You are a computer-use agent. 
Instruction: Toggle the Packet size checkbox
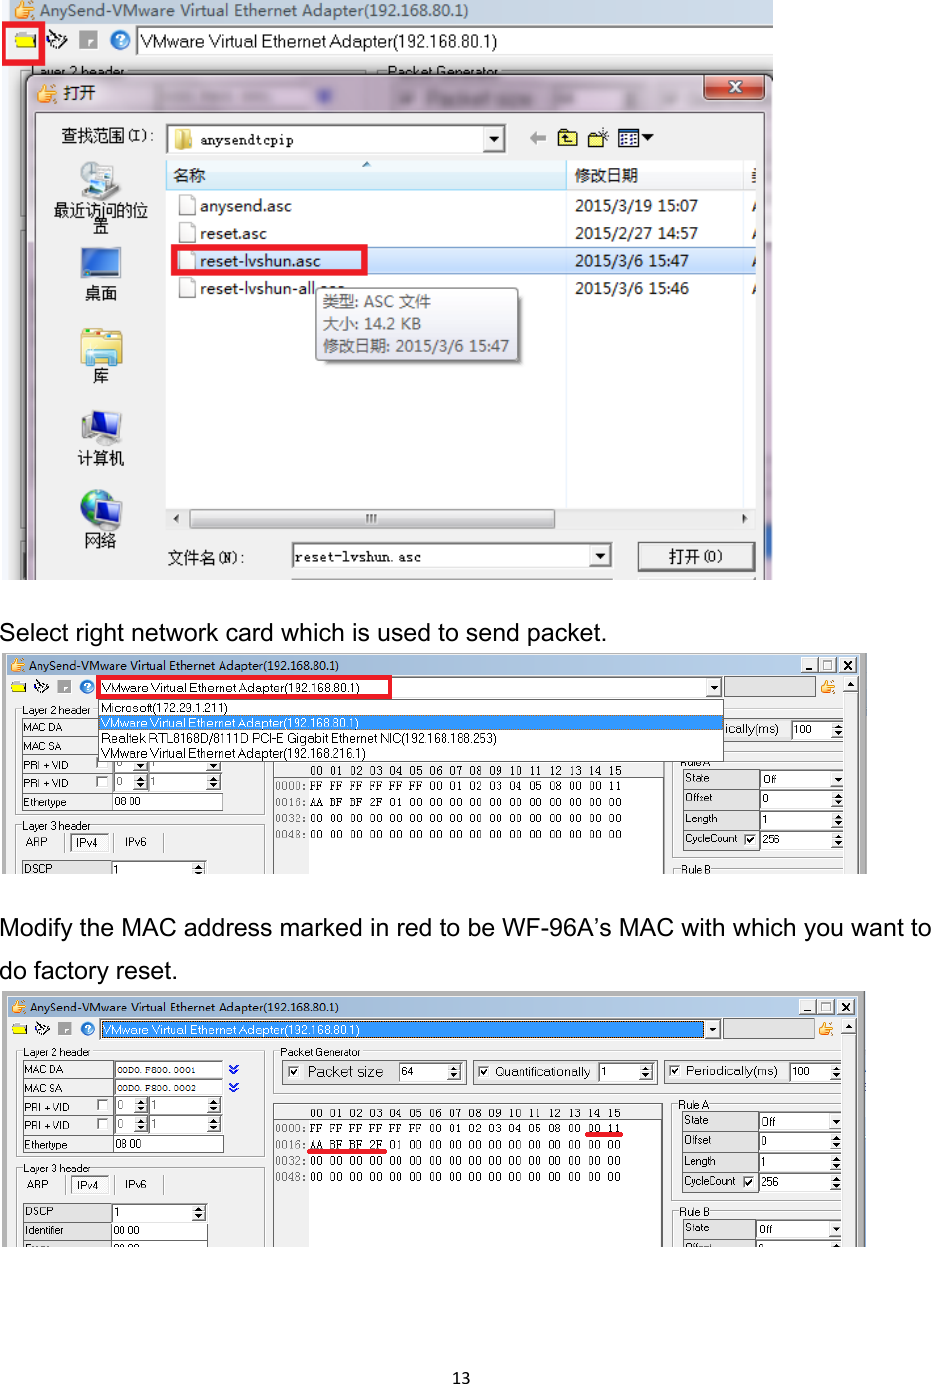click(x=293, y=1072)
